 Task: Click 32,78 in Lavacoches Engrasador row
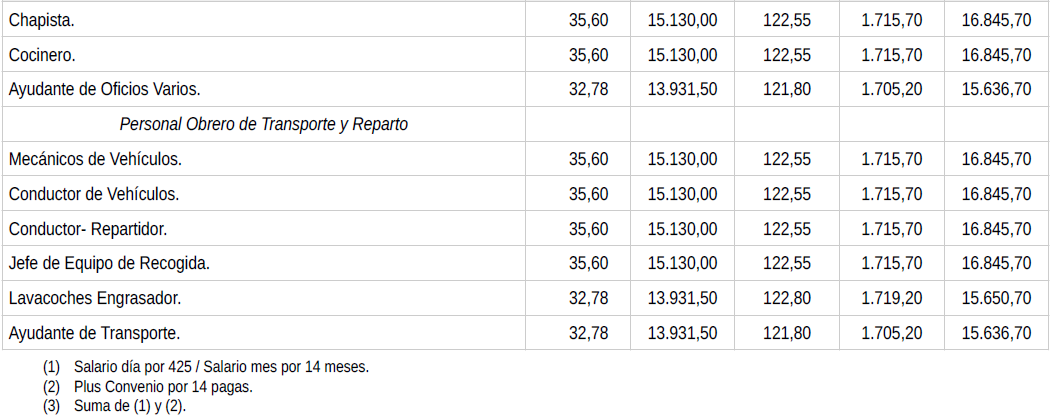point(588,298)
